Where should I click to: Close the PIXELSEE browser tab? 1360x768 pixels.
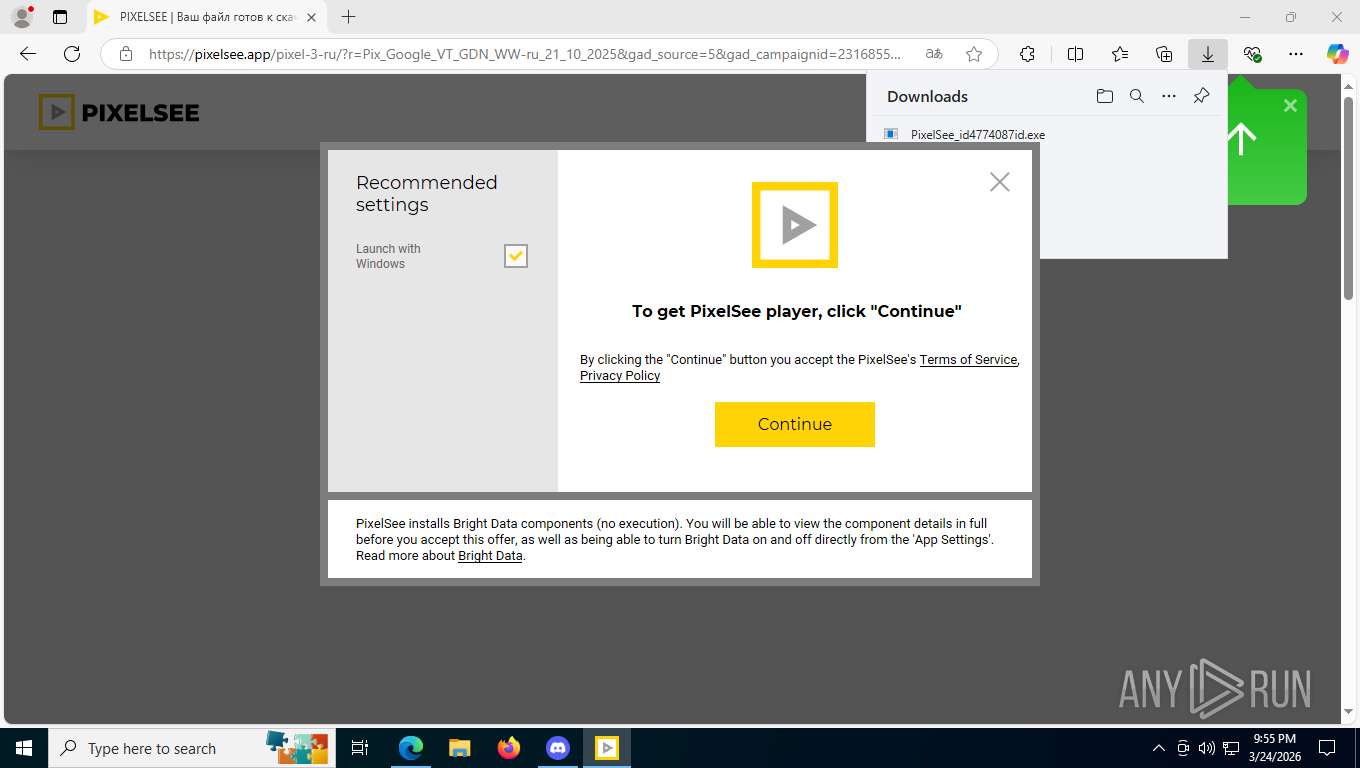(312, 17)
